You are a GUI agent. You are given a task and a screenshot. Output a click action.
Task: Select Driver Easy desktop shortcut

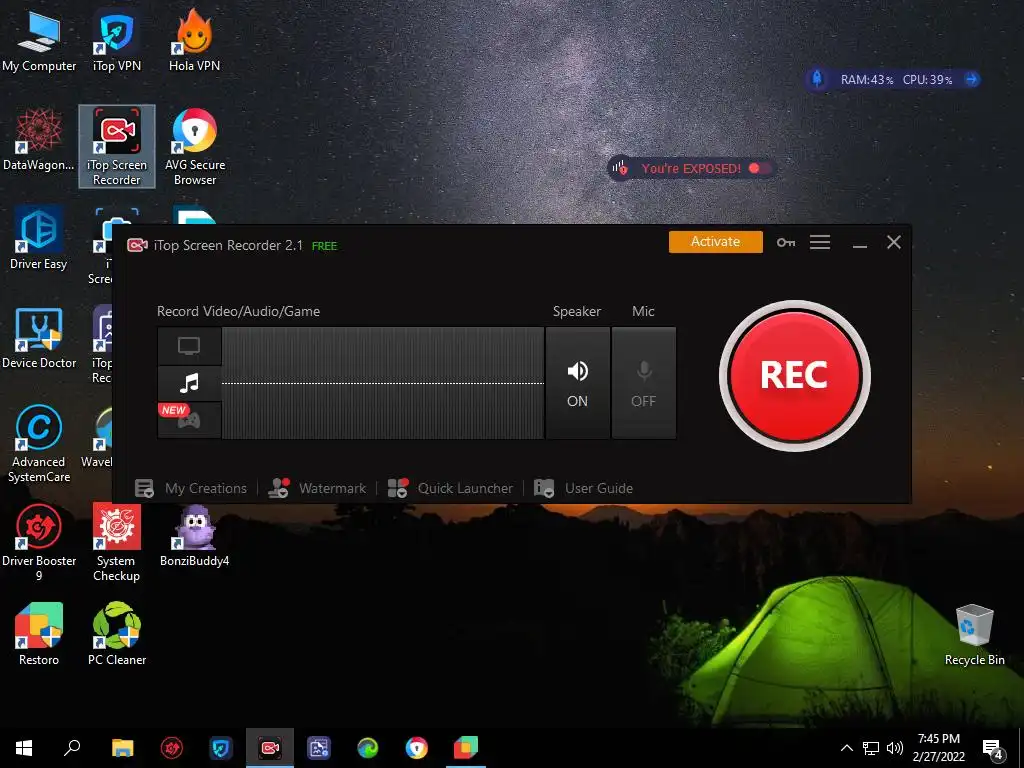[x=39, y=239]
